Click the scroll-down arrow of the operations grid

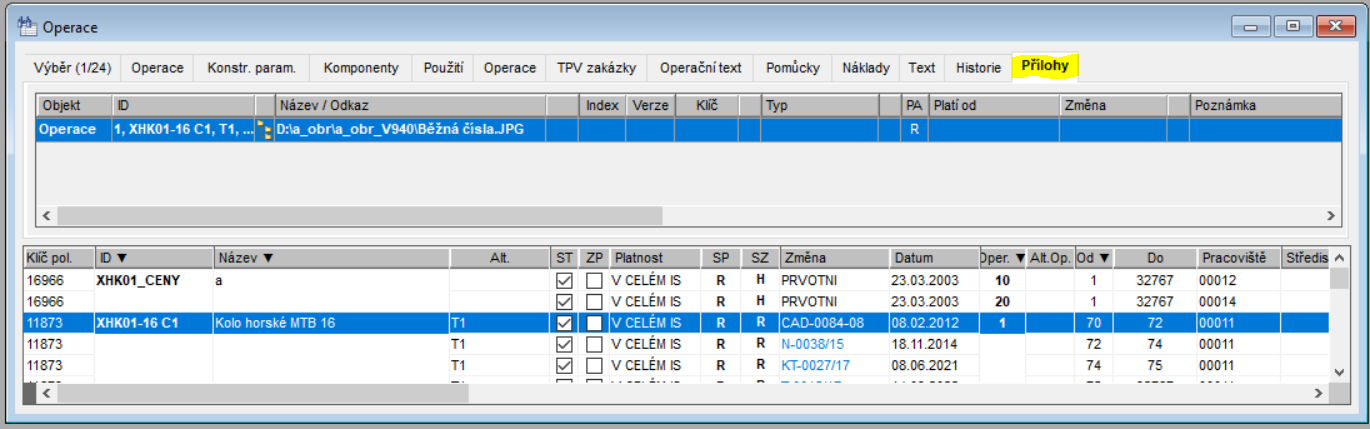1341,372
